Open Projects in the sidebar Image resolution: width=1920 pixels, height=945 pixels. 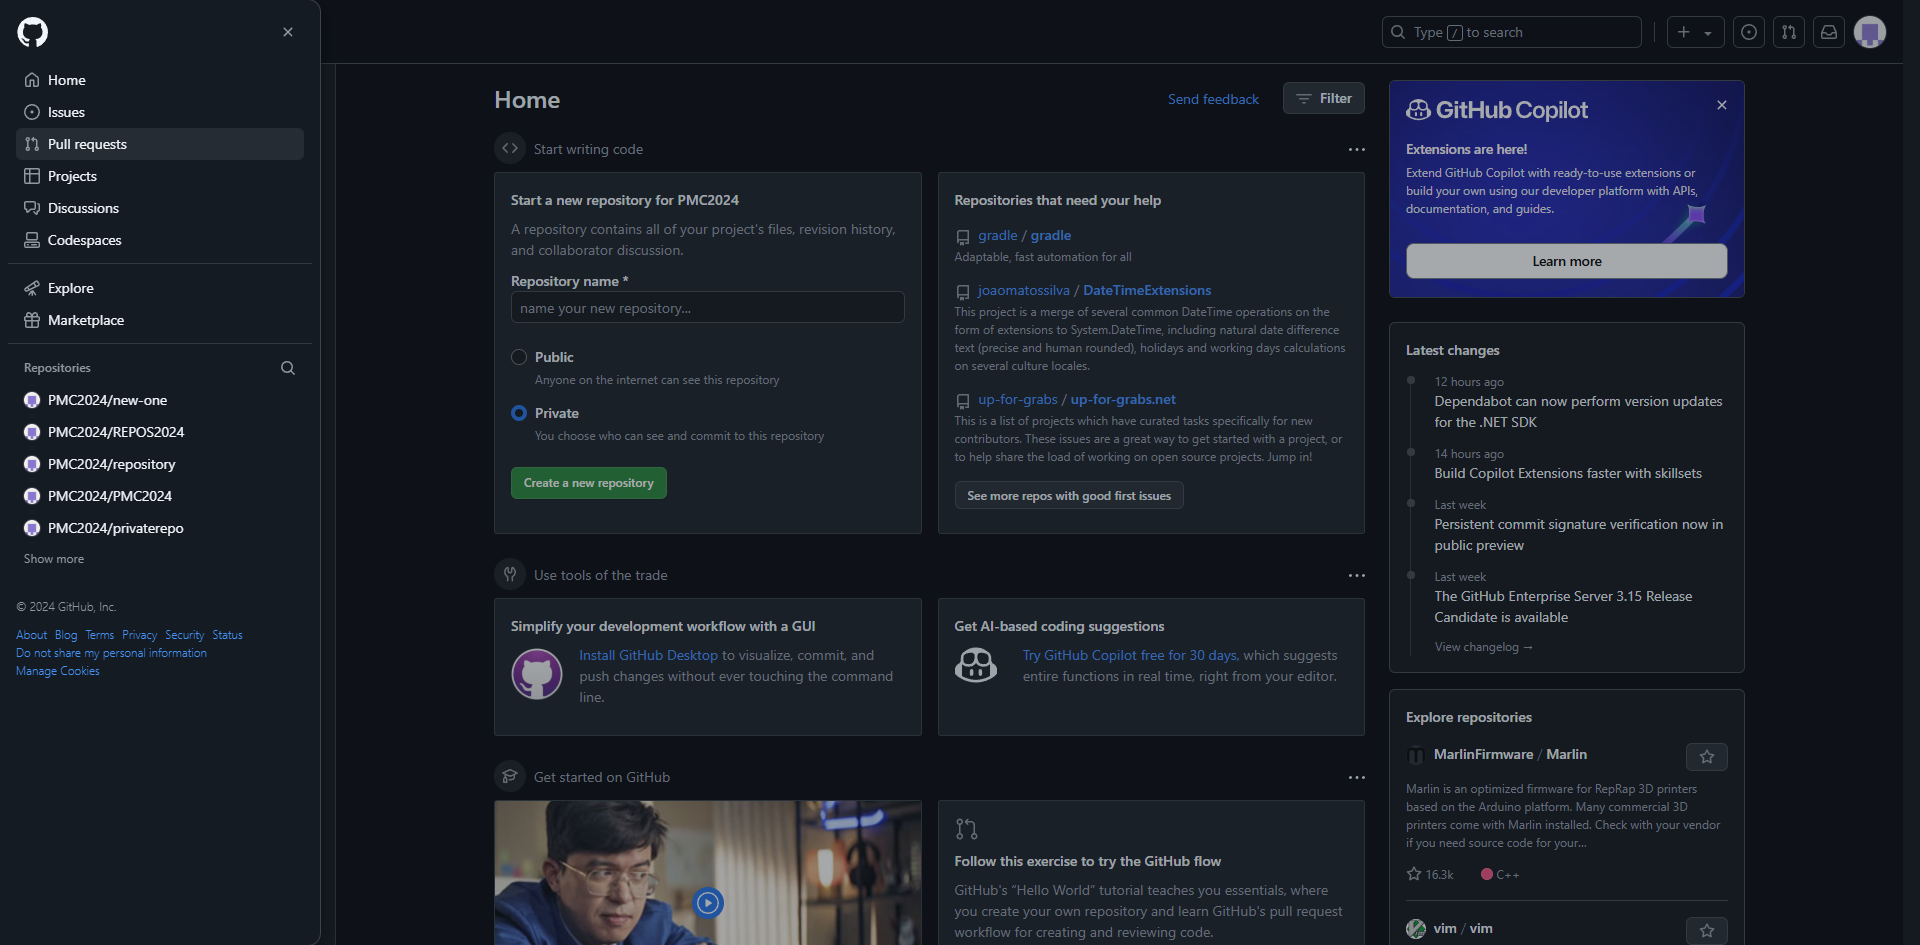point(160,176)
